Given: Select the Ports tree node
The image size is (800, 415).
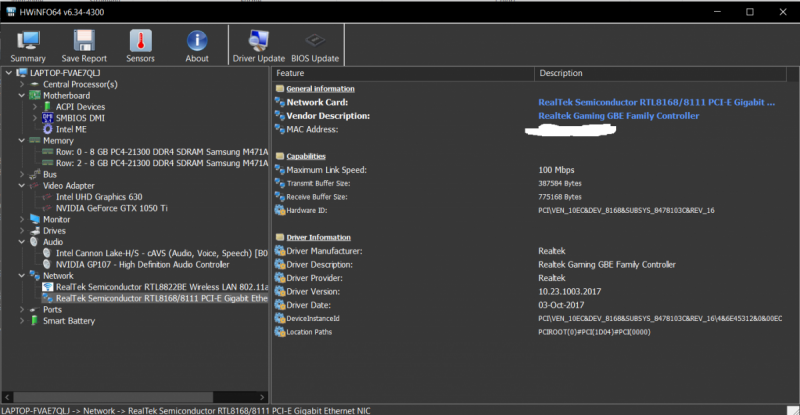Looking at the screenshot, I should 52,309.
